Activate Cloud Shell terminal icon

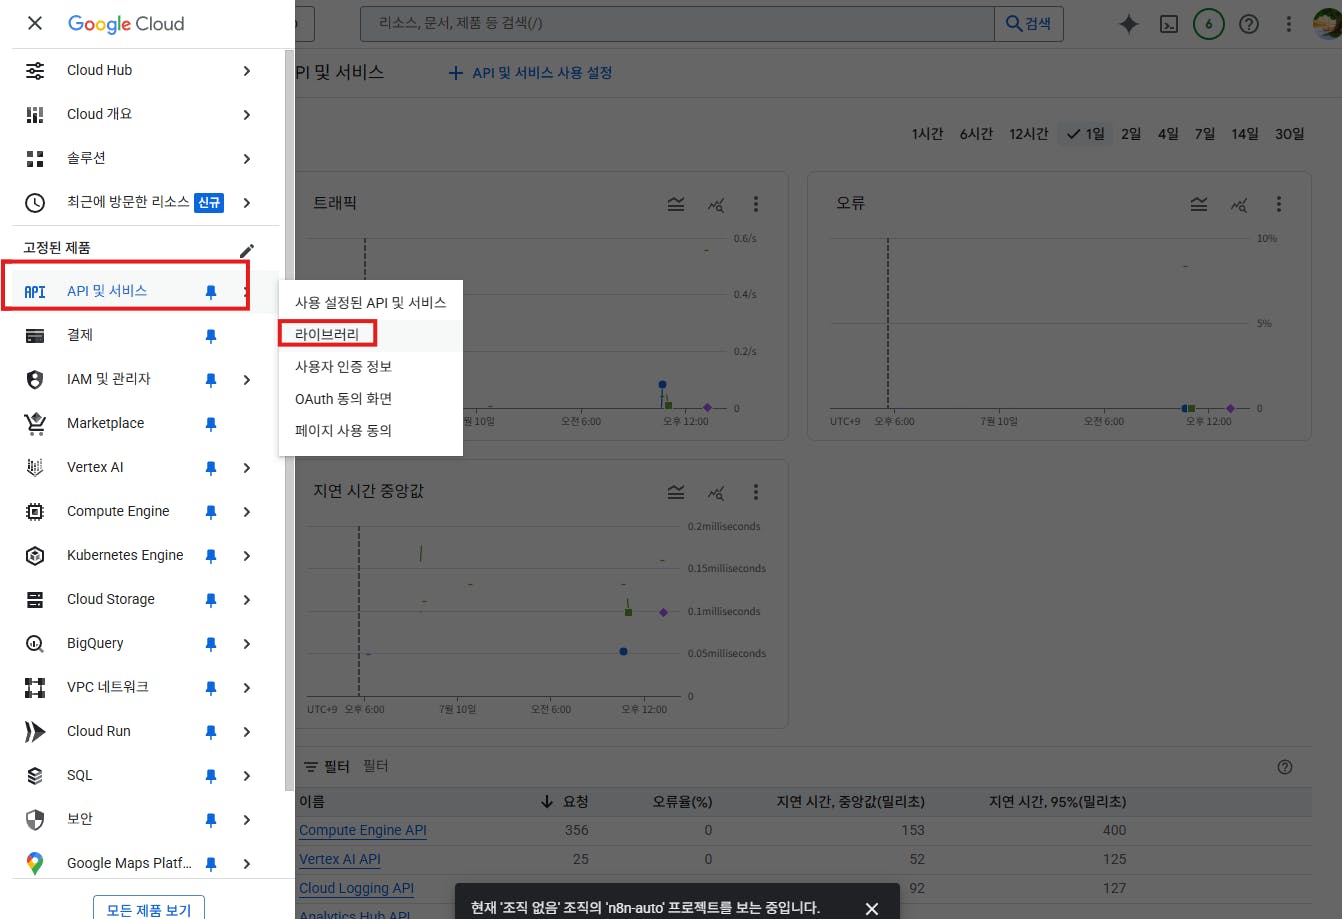(x=1168, y=24)
